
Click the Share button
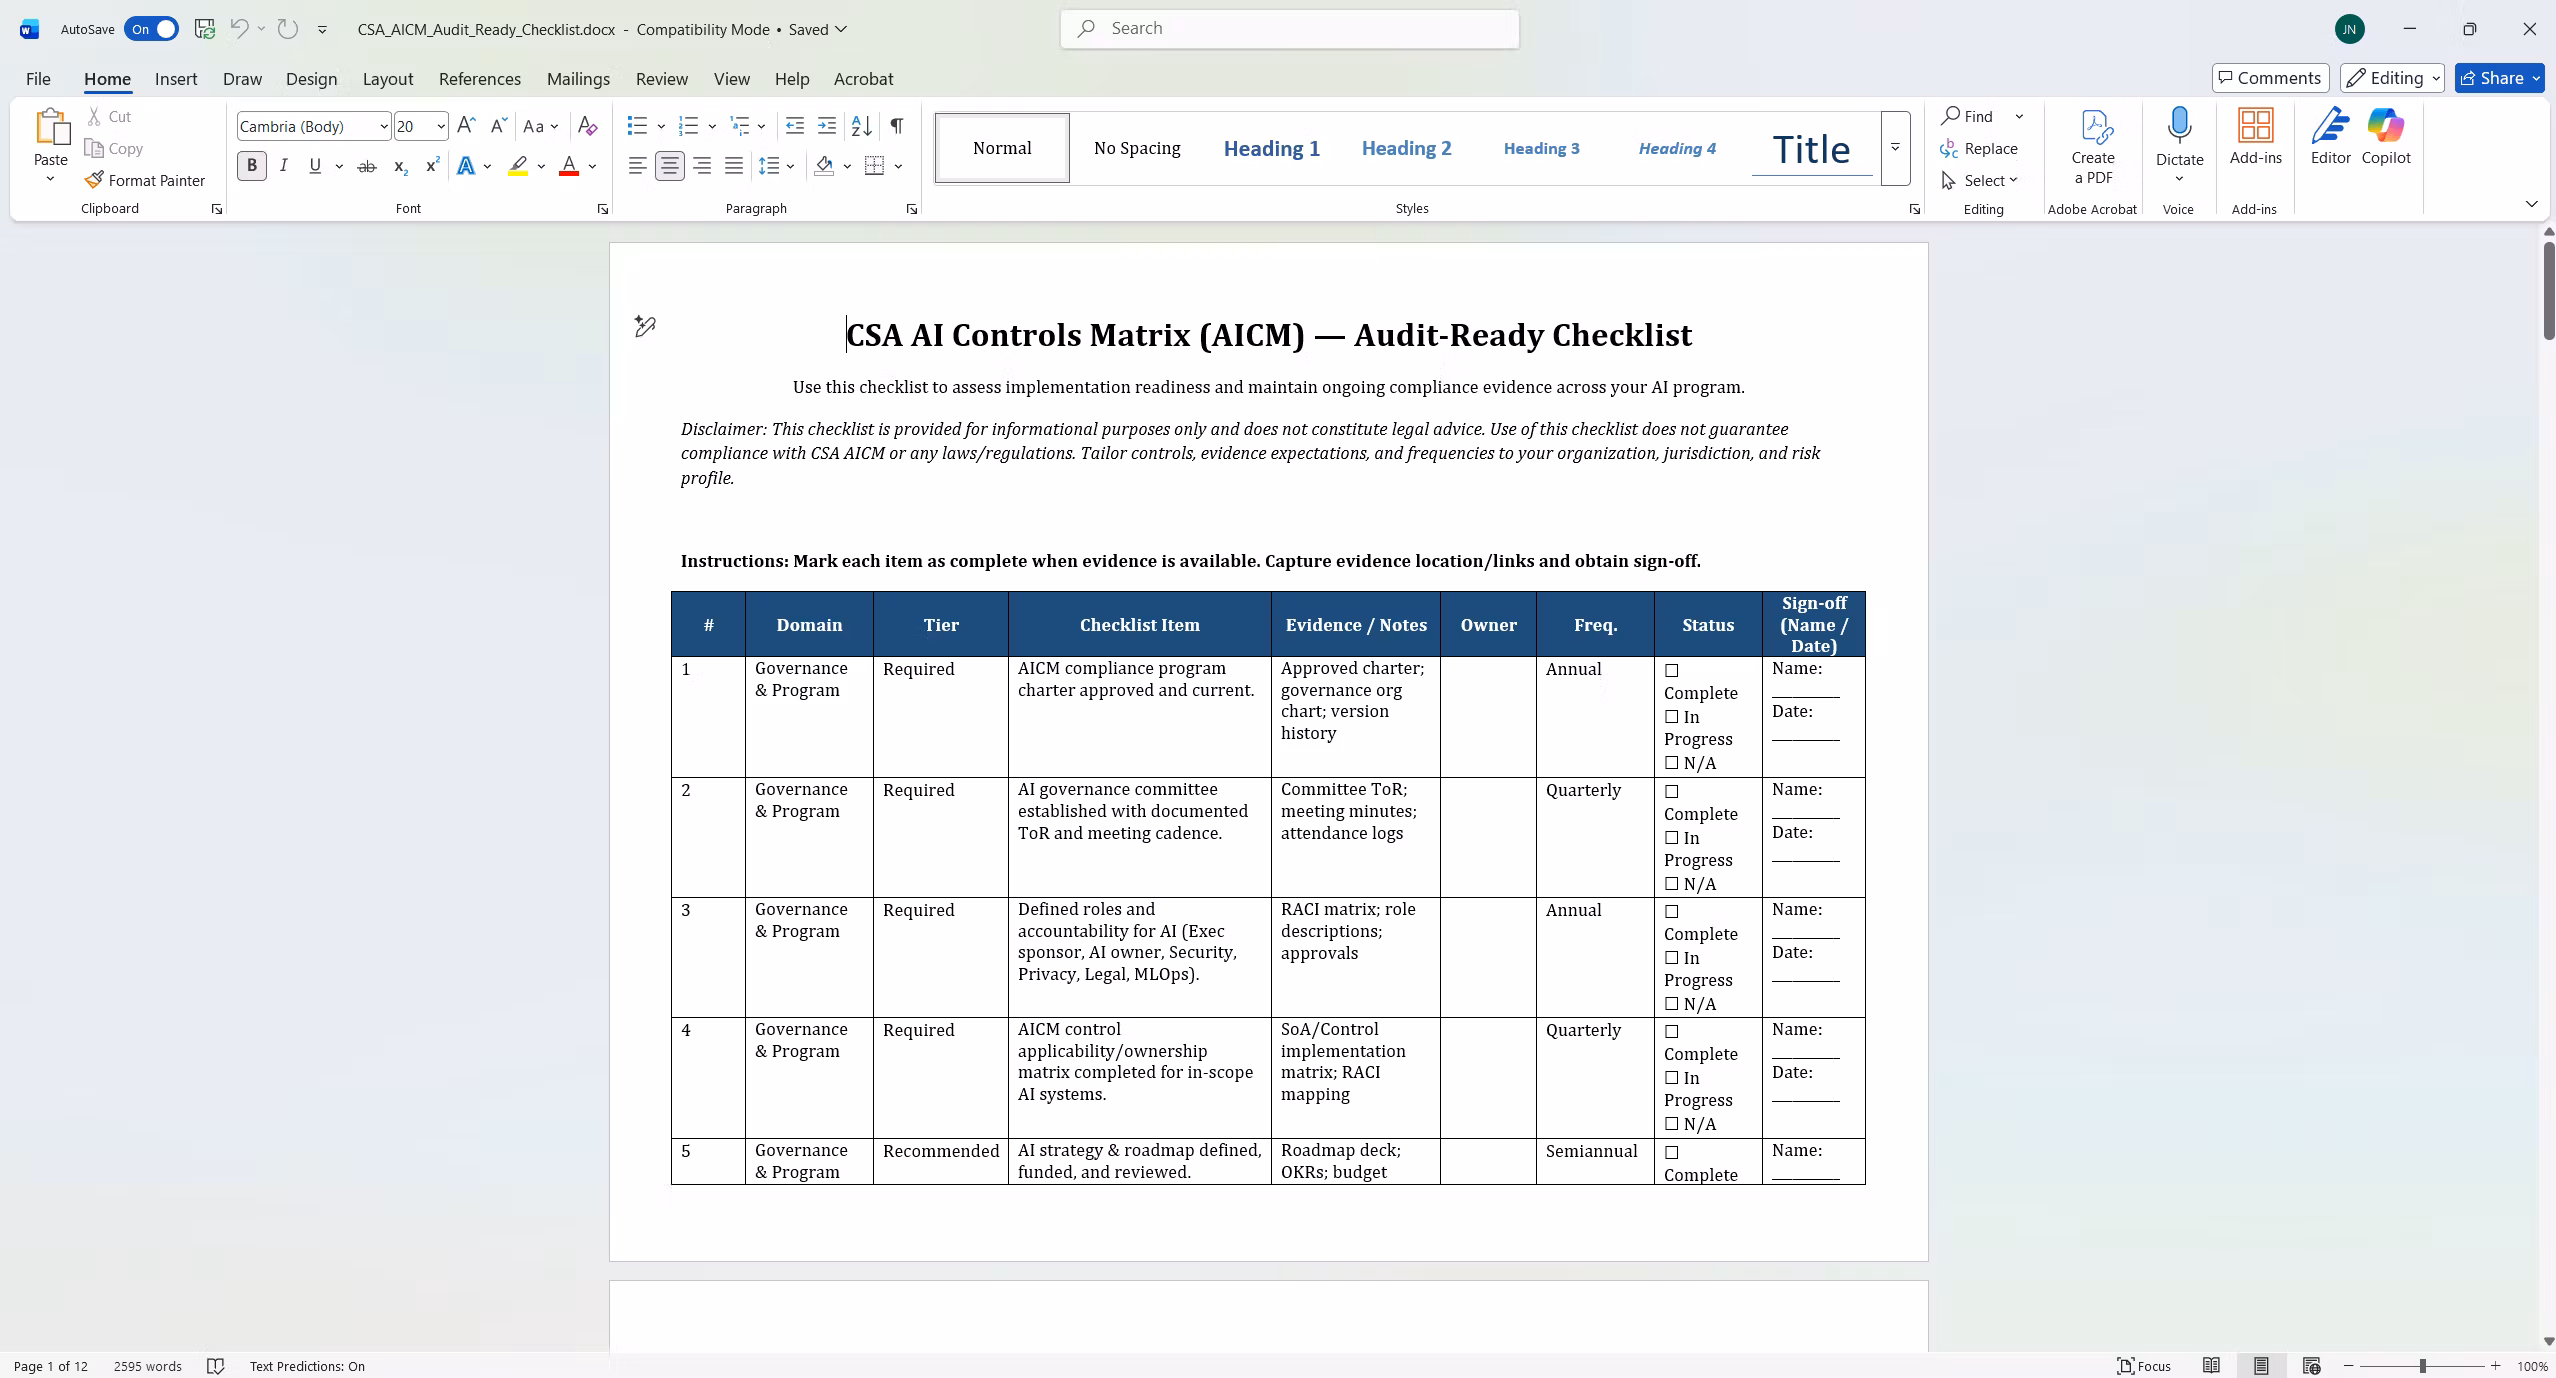[2499, 78]
